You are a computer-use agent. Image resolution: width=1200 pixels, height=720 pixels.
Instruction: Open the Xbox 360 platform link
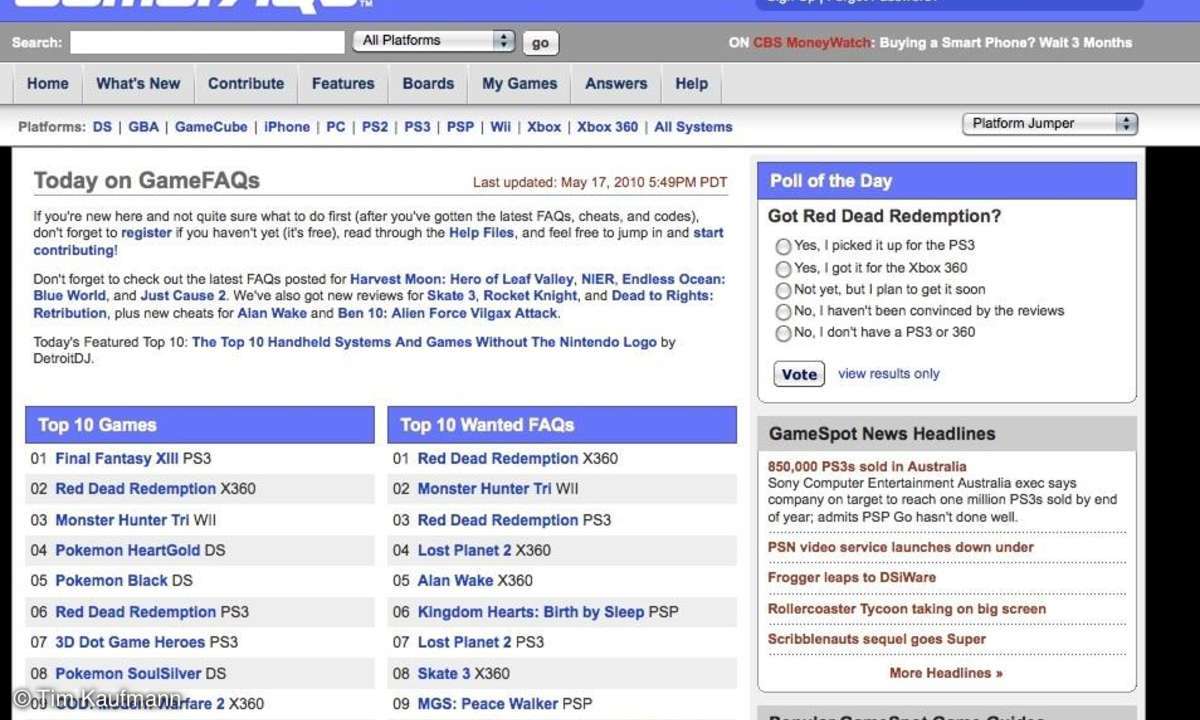(x=607, y=127)
